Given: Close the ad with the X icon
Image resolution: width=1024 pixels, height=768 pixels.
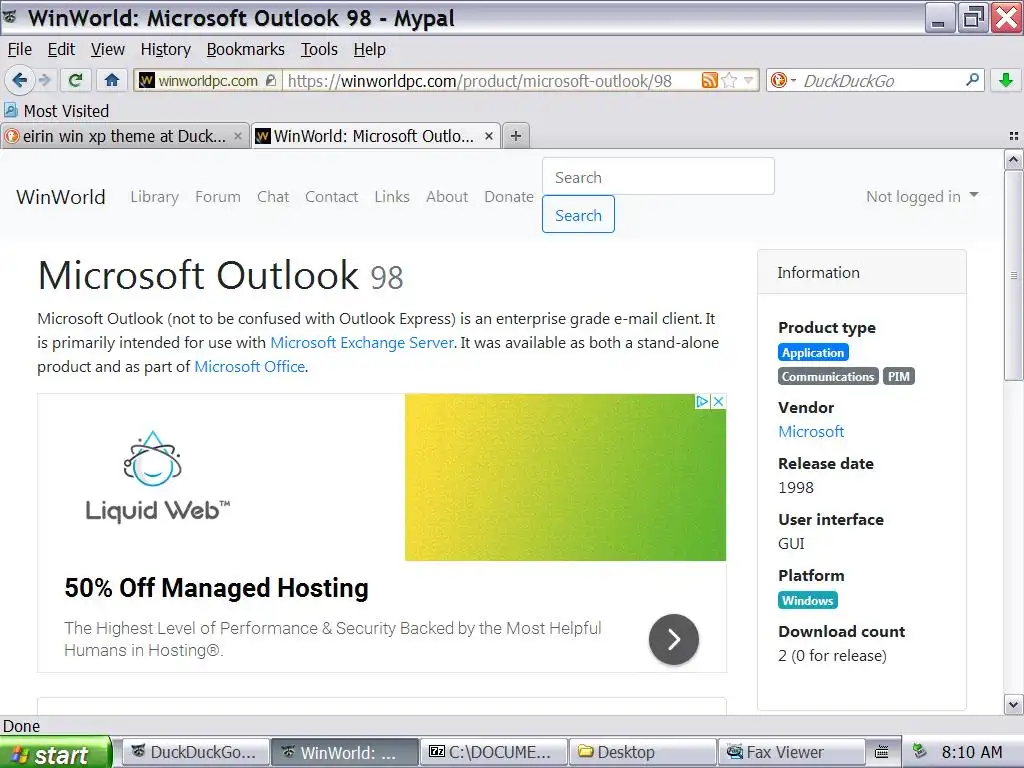Looking at the screenshot, I should pos(718,402).
